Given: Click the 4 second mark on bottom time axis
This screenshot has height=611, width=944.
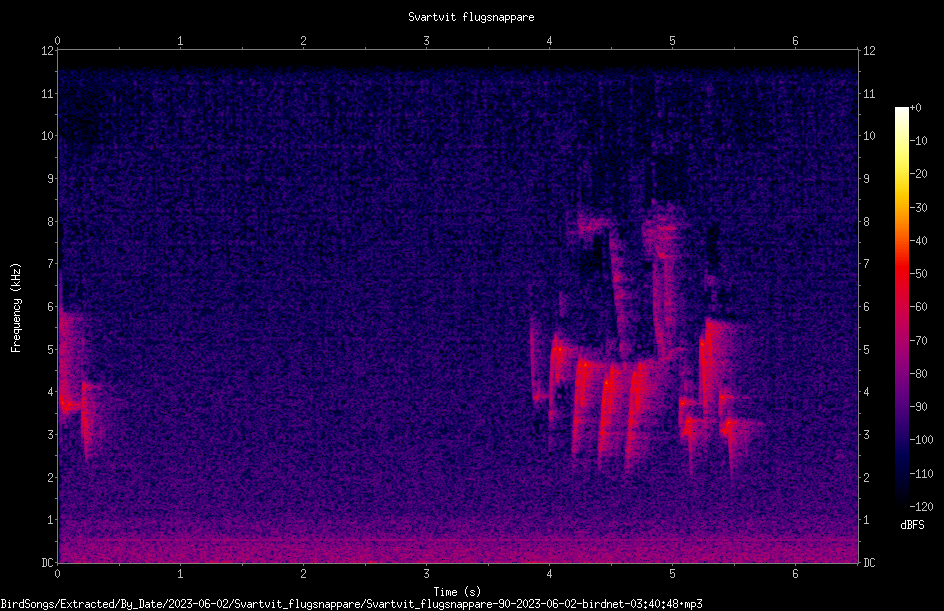Looking at the screenshot, I should coord(549,574).
